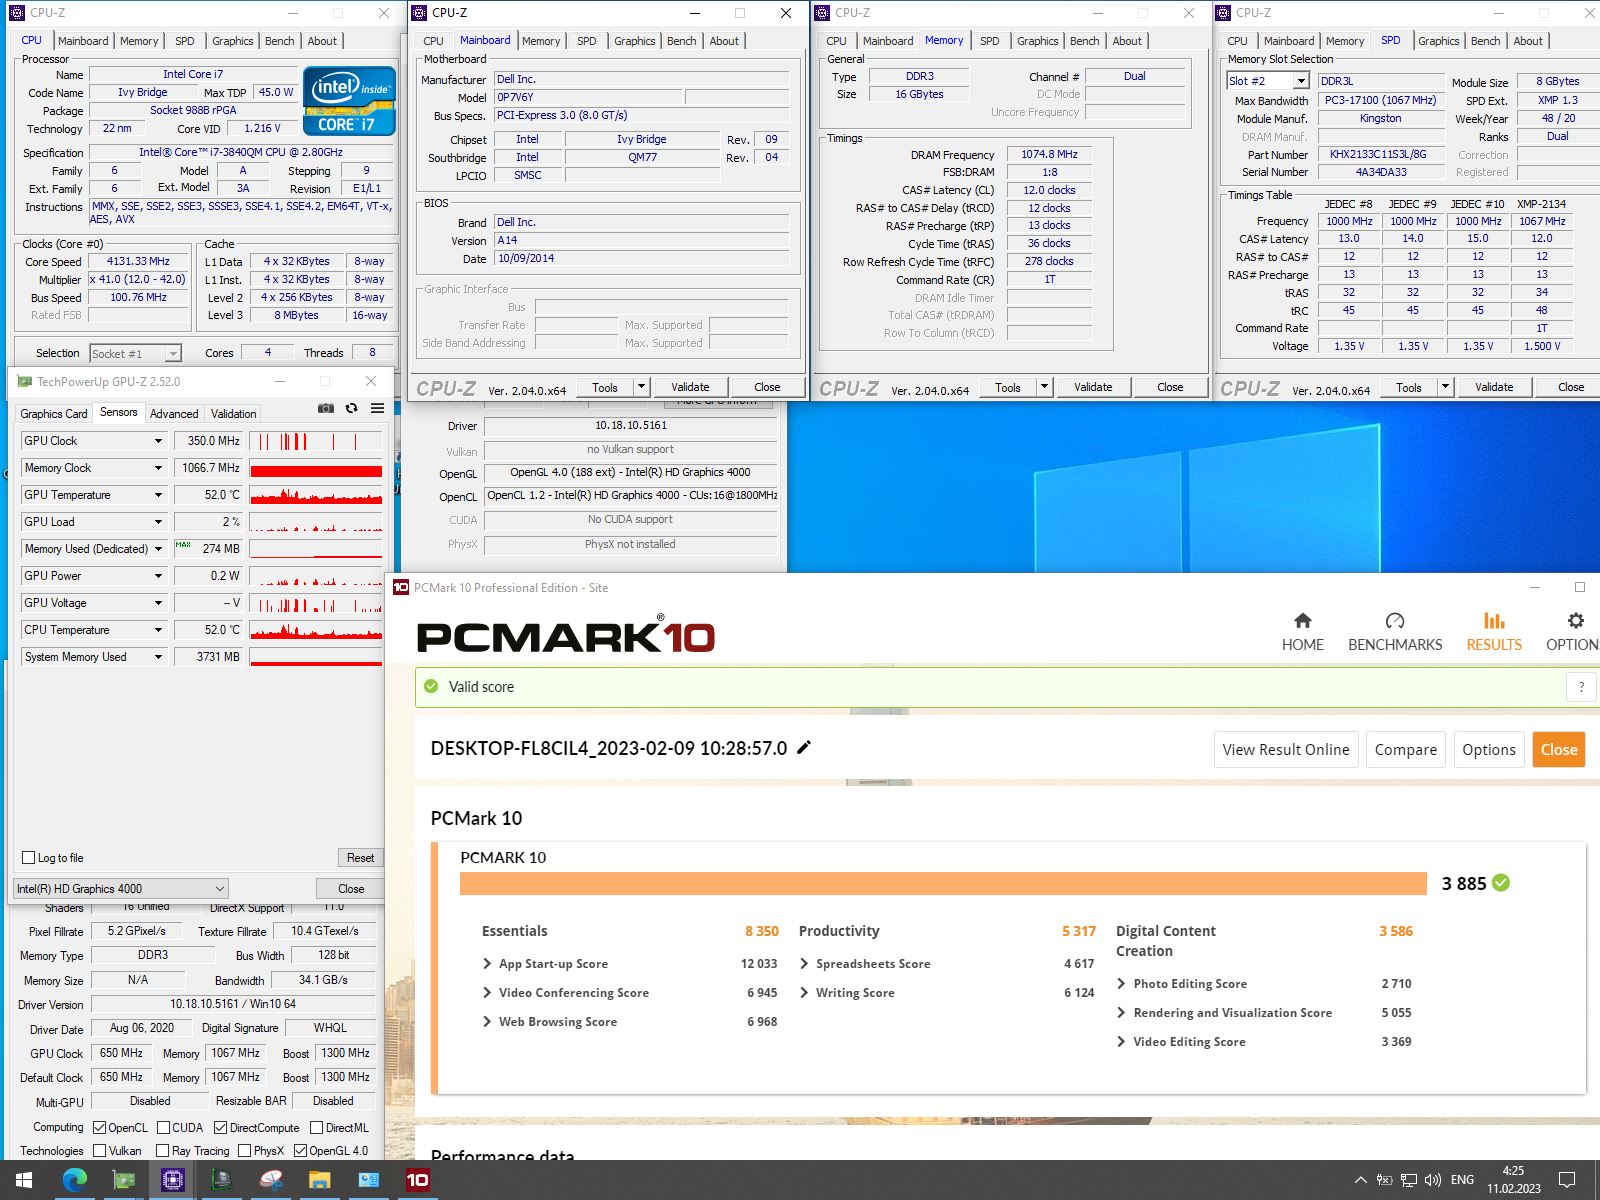Open the GPU Temperature sensor dropdown
Screen dimensions: 1600x1200
pos(158,495)
